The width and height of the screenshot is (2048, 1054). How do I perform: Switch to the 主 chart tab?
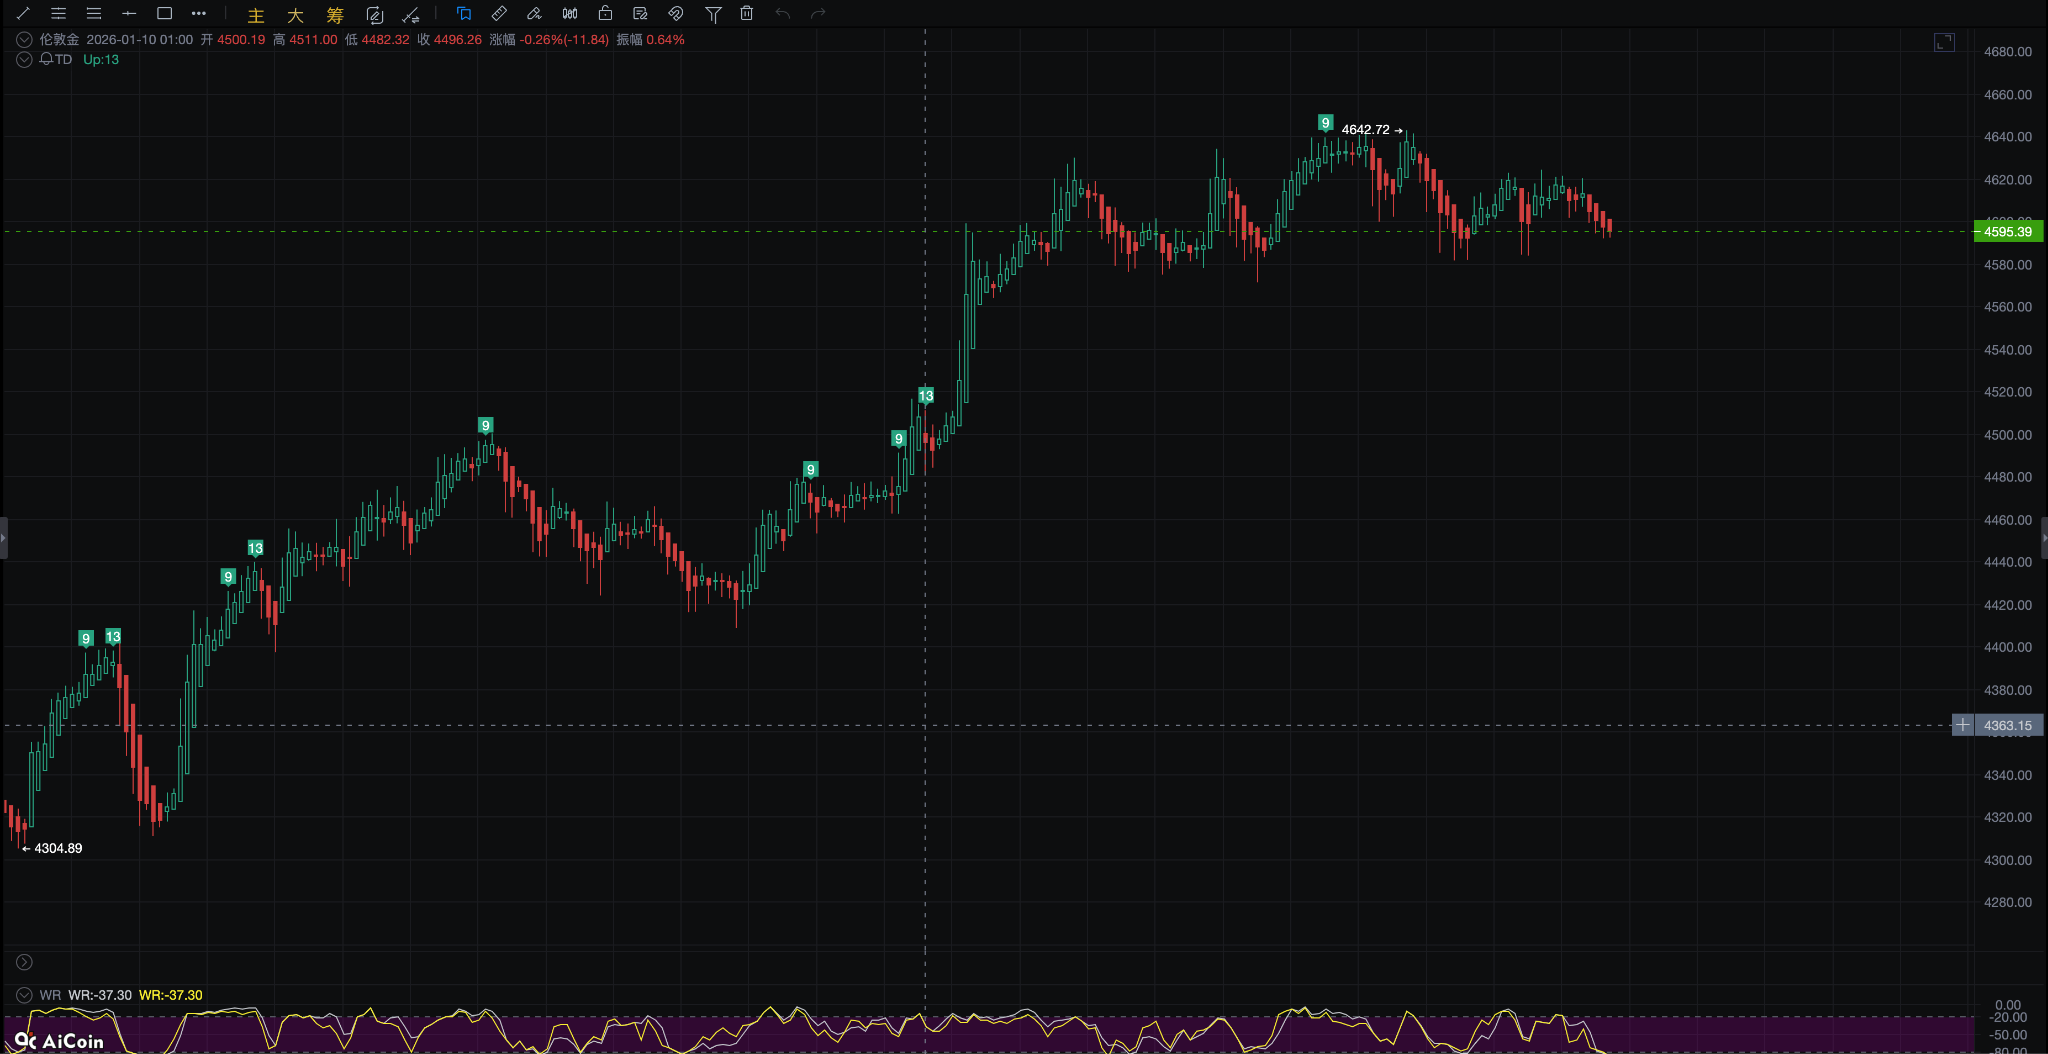click(x=256, y=15)
